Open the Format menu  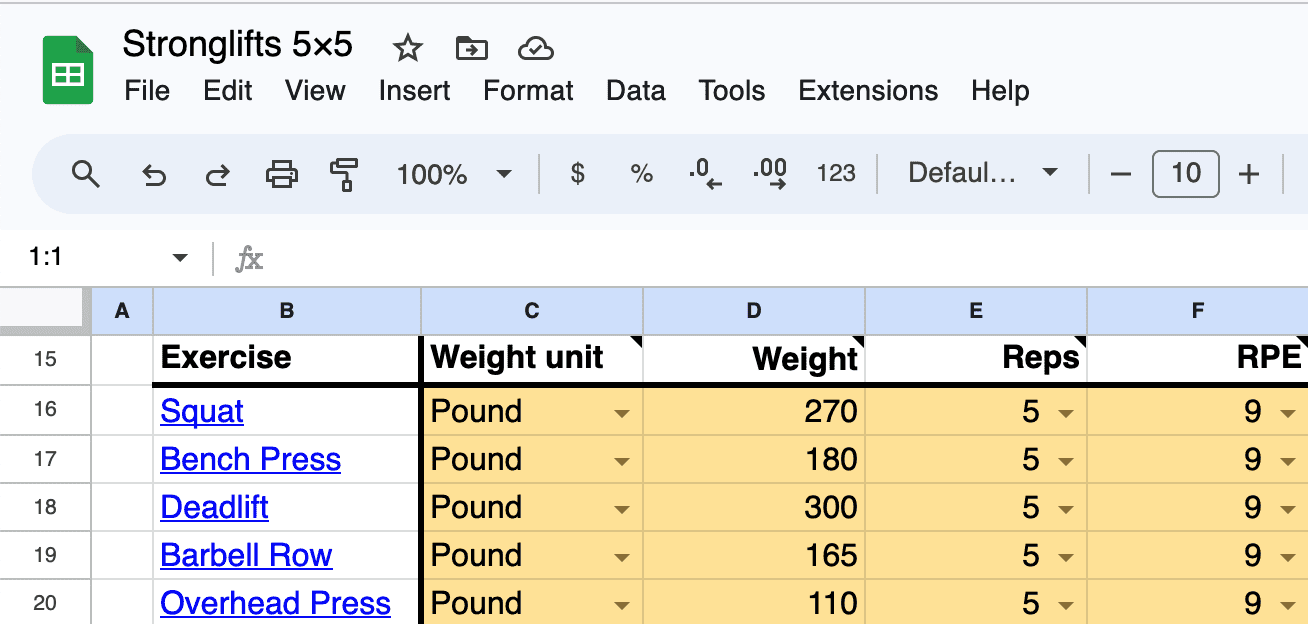(x=528, y=91)
